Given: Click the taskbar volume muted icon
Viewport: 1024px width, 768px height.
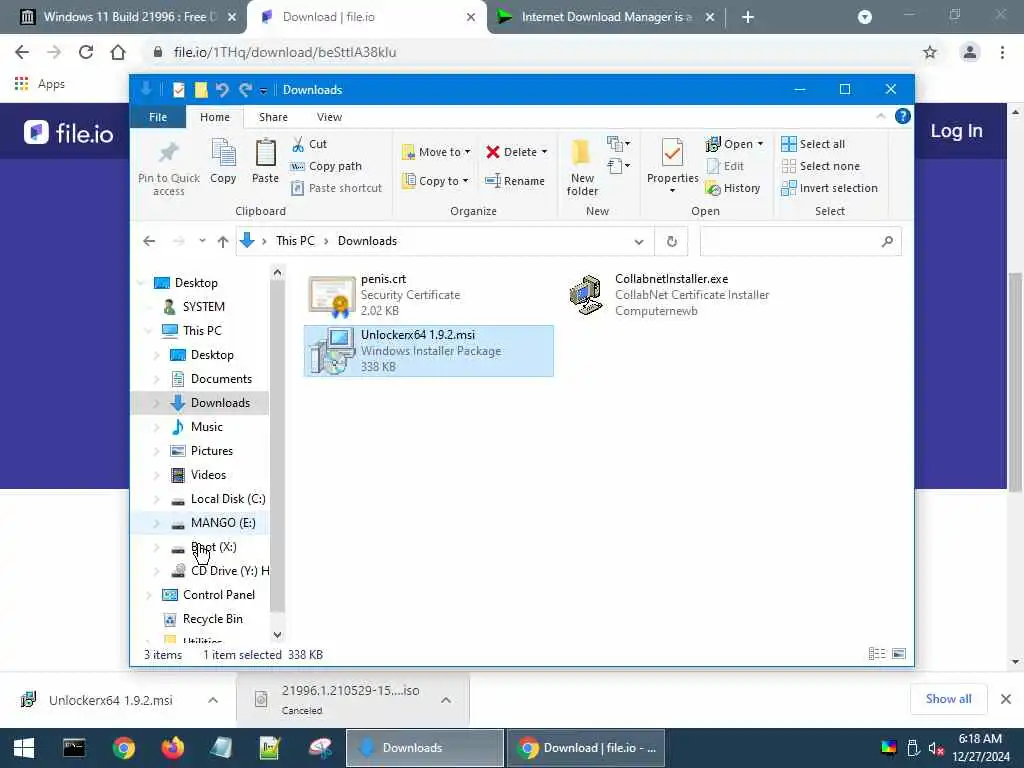Looking at the screenshot, I should 936,748.
